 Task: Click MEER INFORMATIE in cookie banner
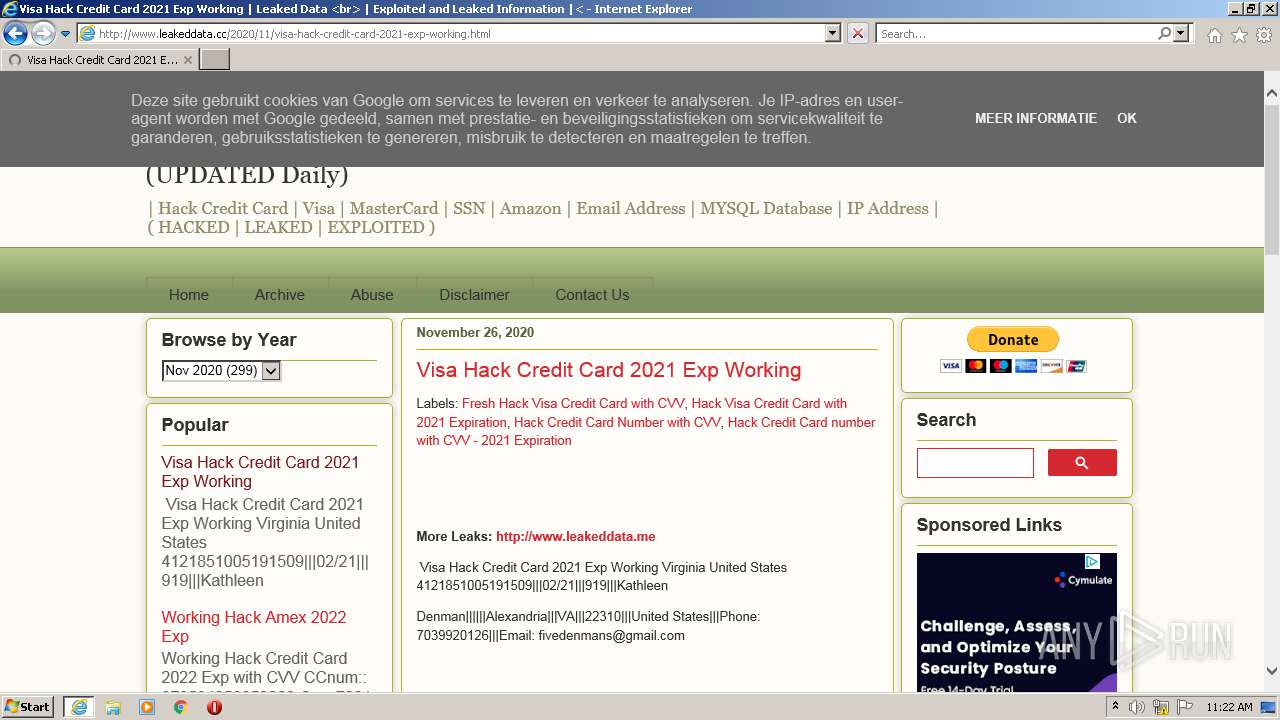(1036, 118)
